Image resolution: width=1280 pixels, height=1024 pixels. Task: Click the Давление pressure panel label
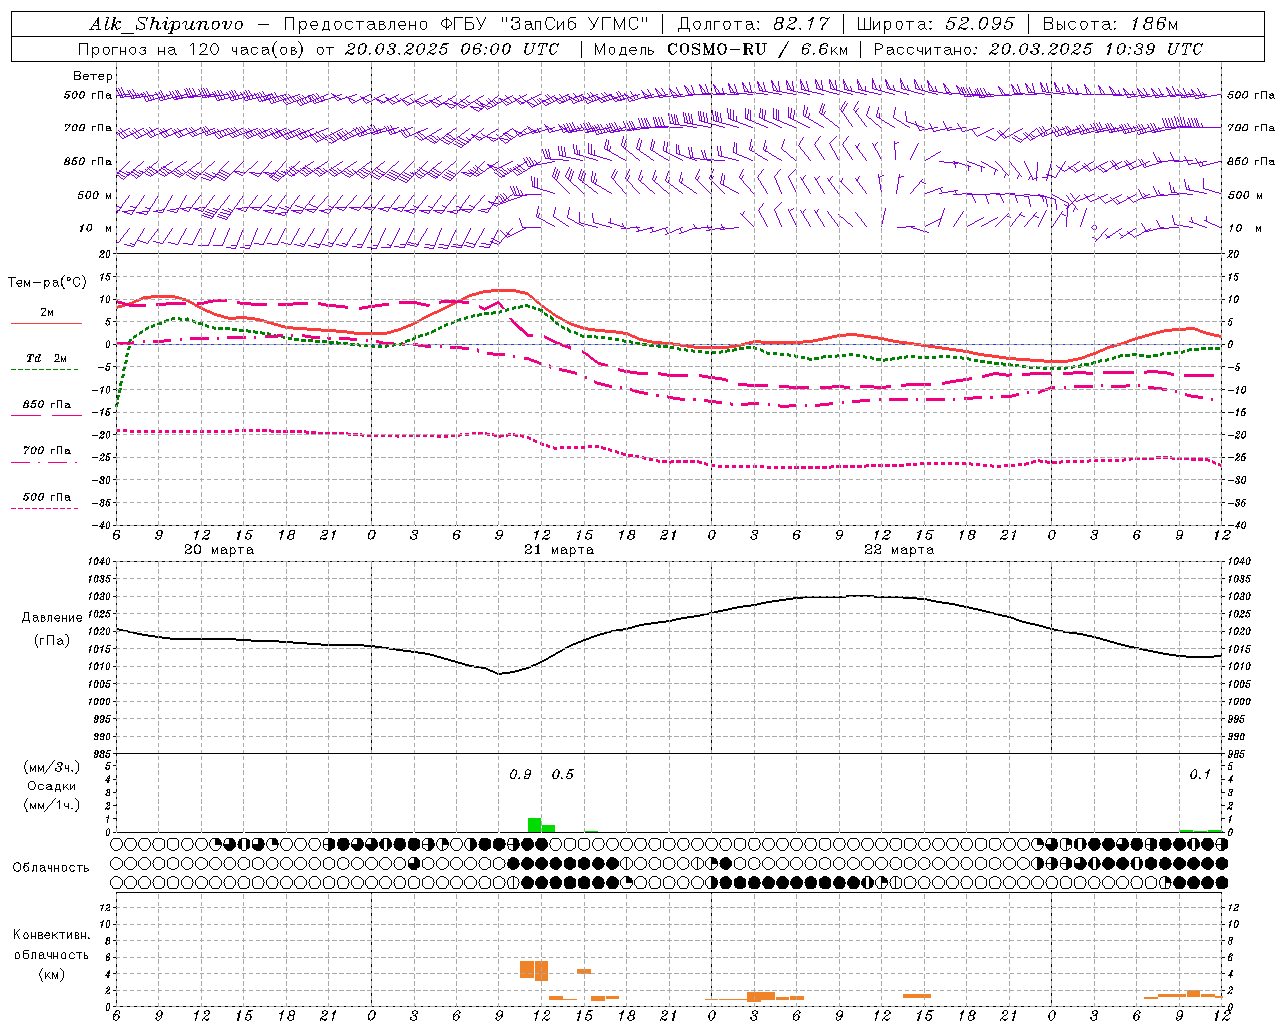coord(52,618)
